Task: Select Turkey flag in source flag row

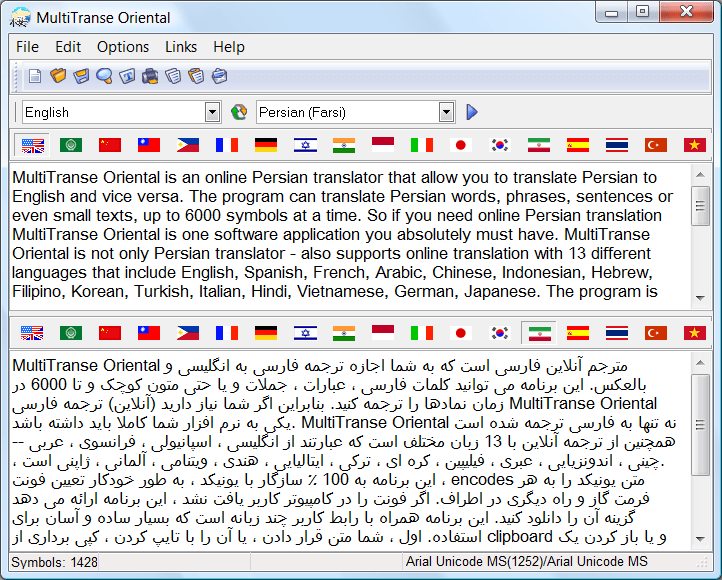Action: (656, 145)
